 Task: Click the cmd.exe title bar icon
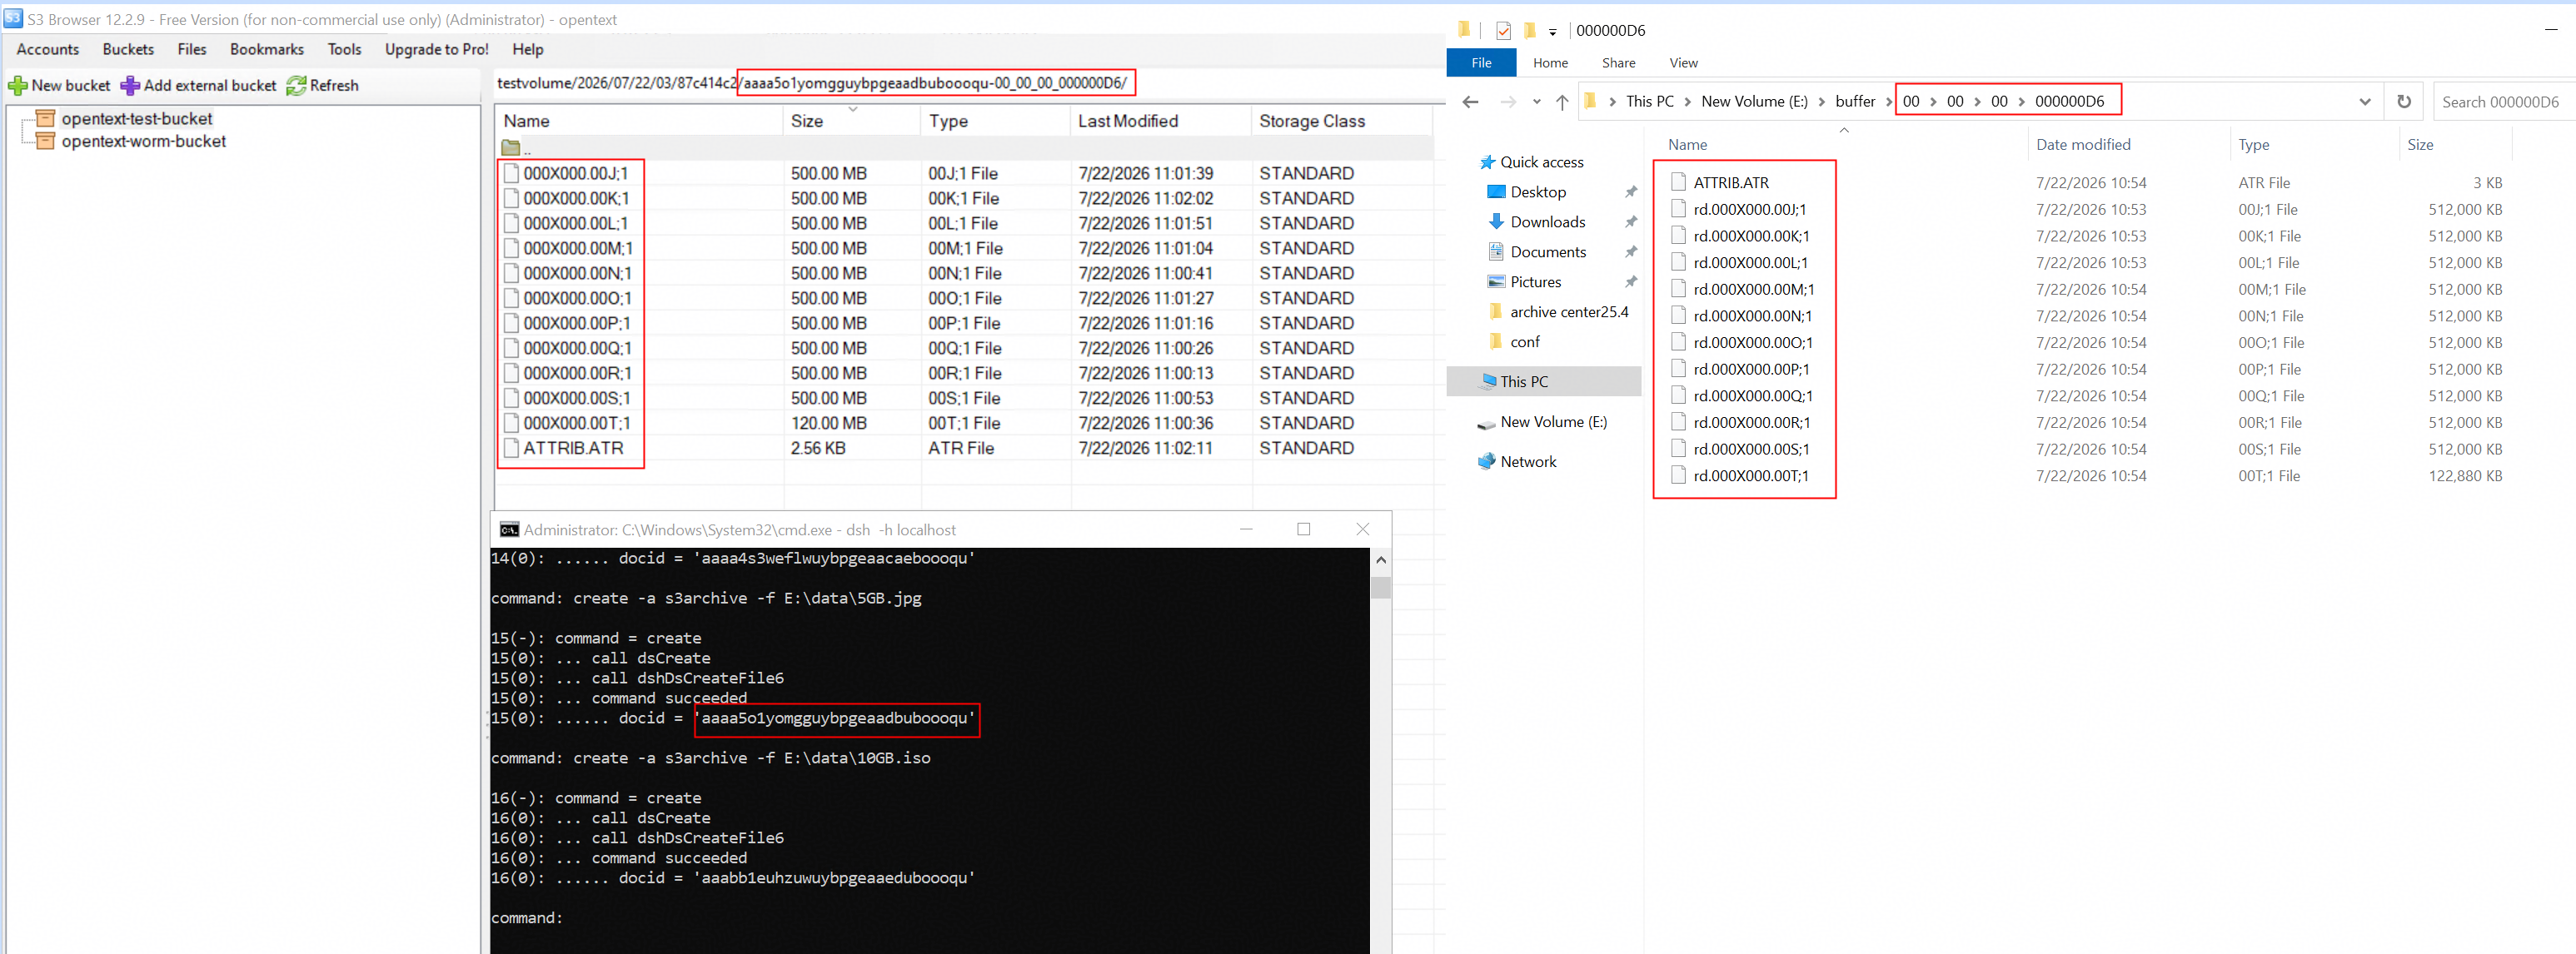tap(509, 530)
